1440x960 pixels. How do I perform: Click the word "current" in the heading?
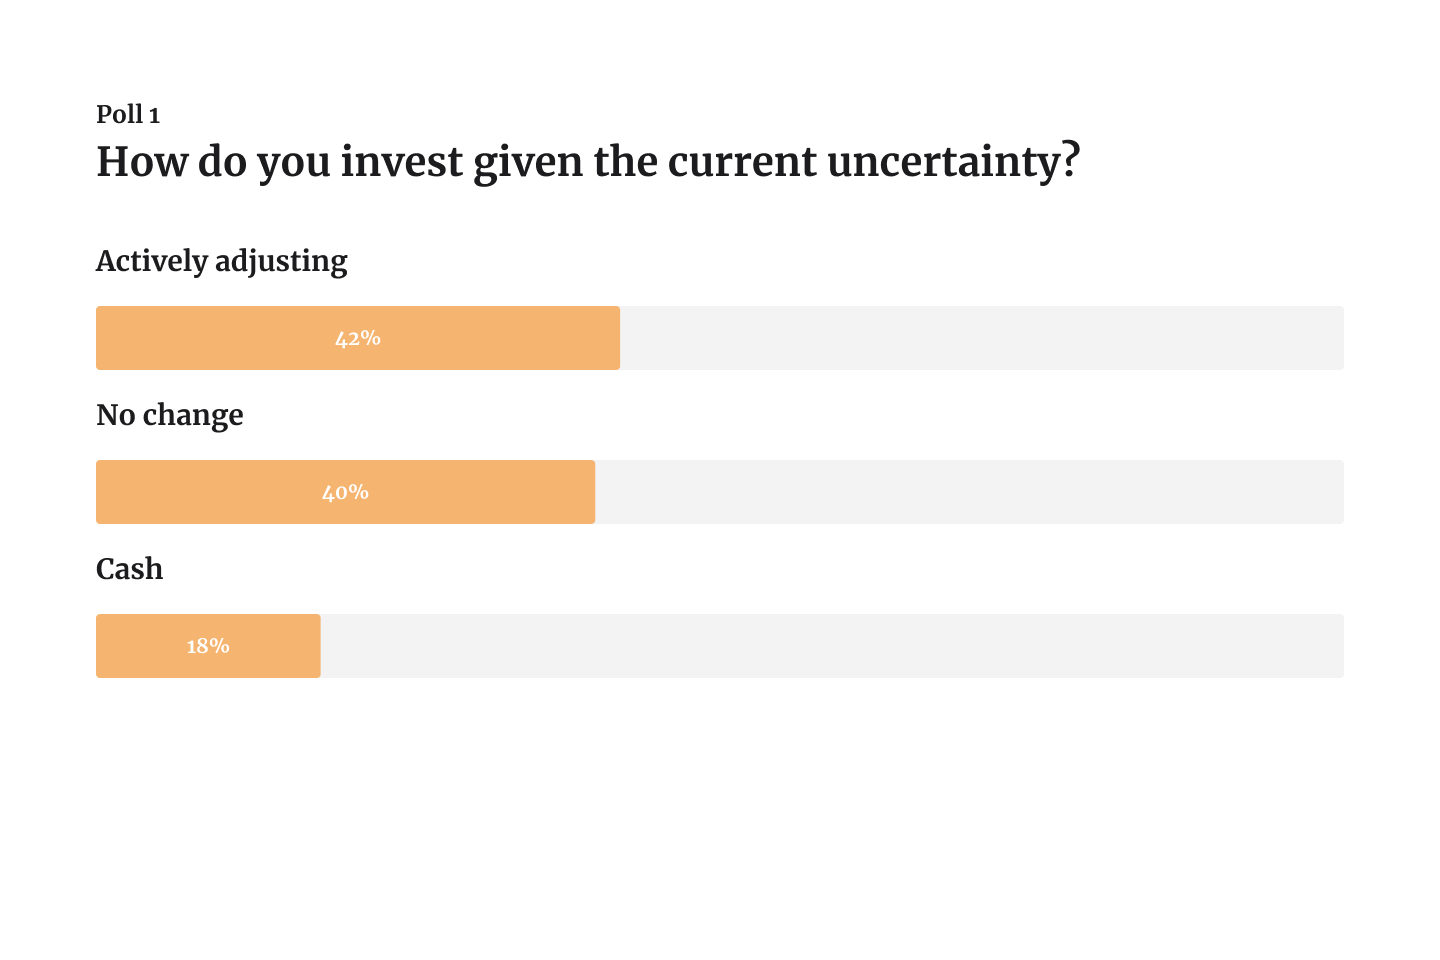741,162
